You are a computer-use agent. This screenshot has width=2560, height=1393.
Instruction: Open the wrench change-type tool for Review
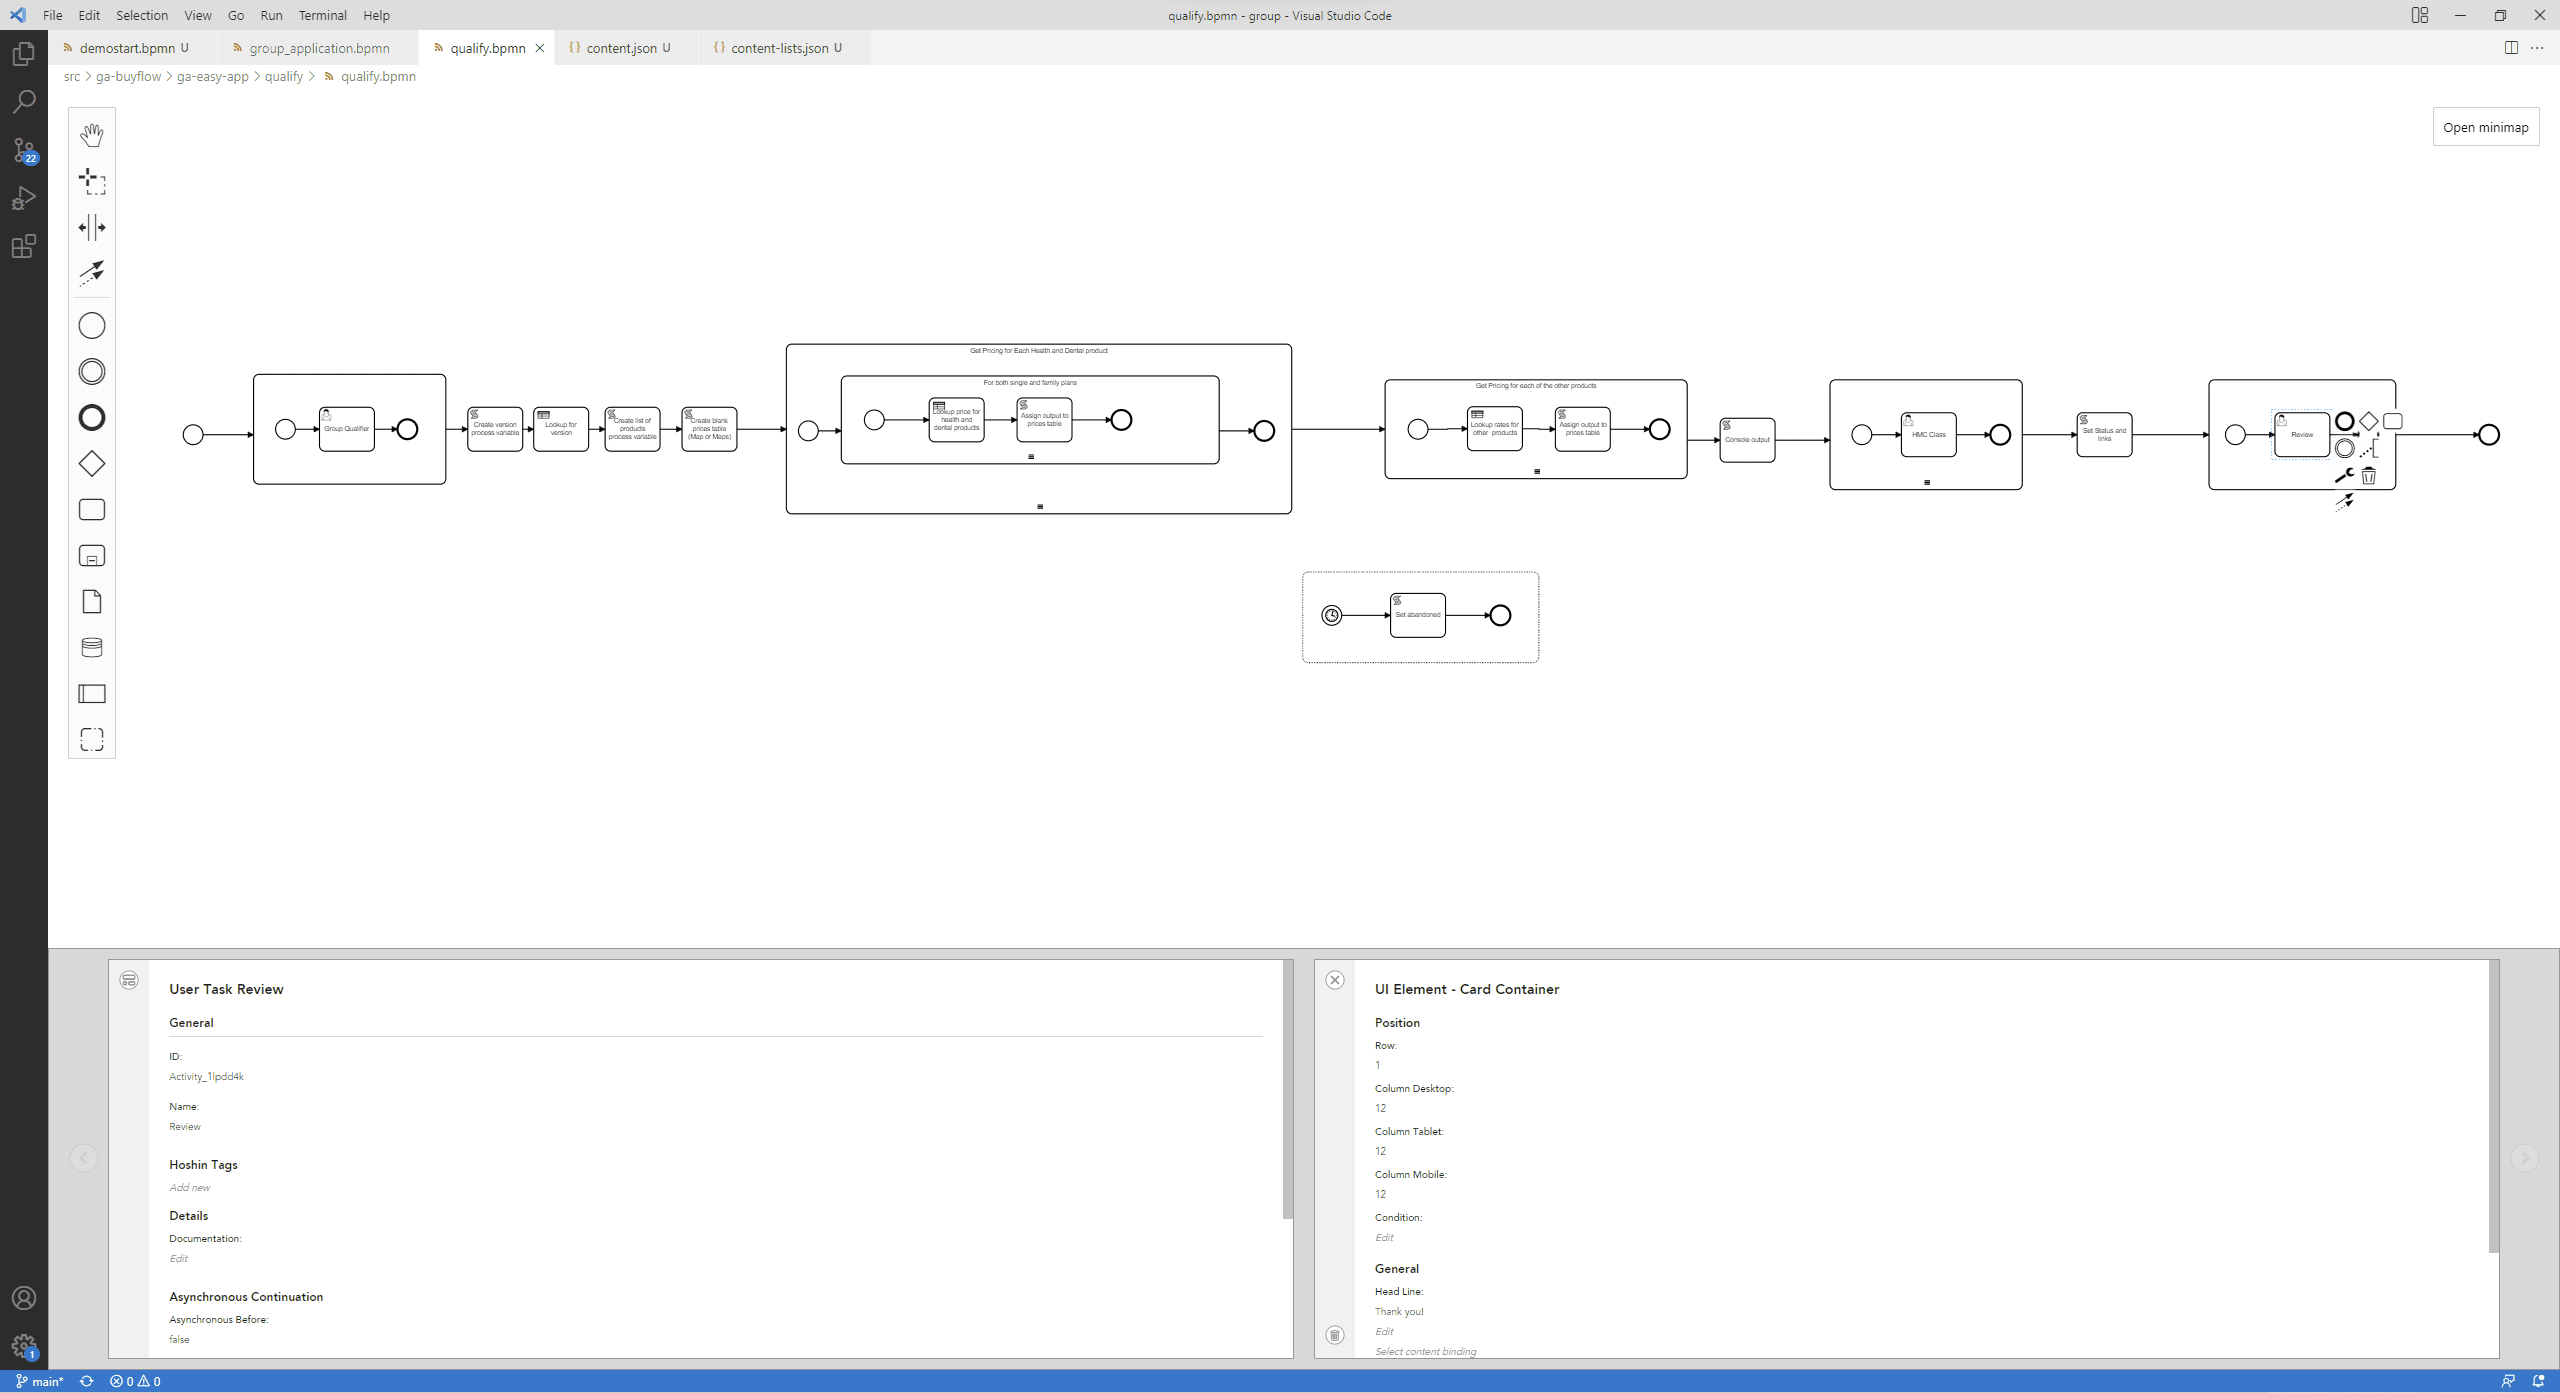pyautogui.click(x=2345, y=475)
